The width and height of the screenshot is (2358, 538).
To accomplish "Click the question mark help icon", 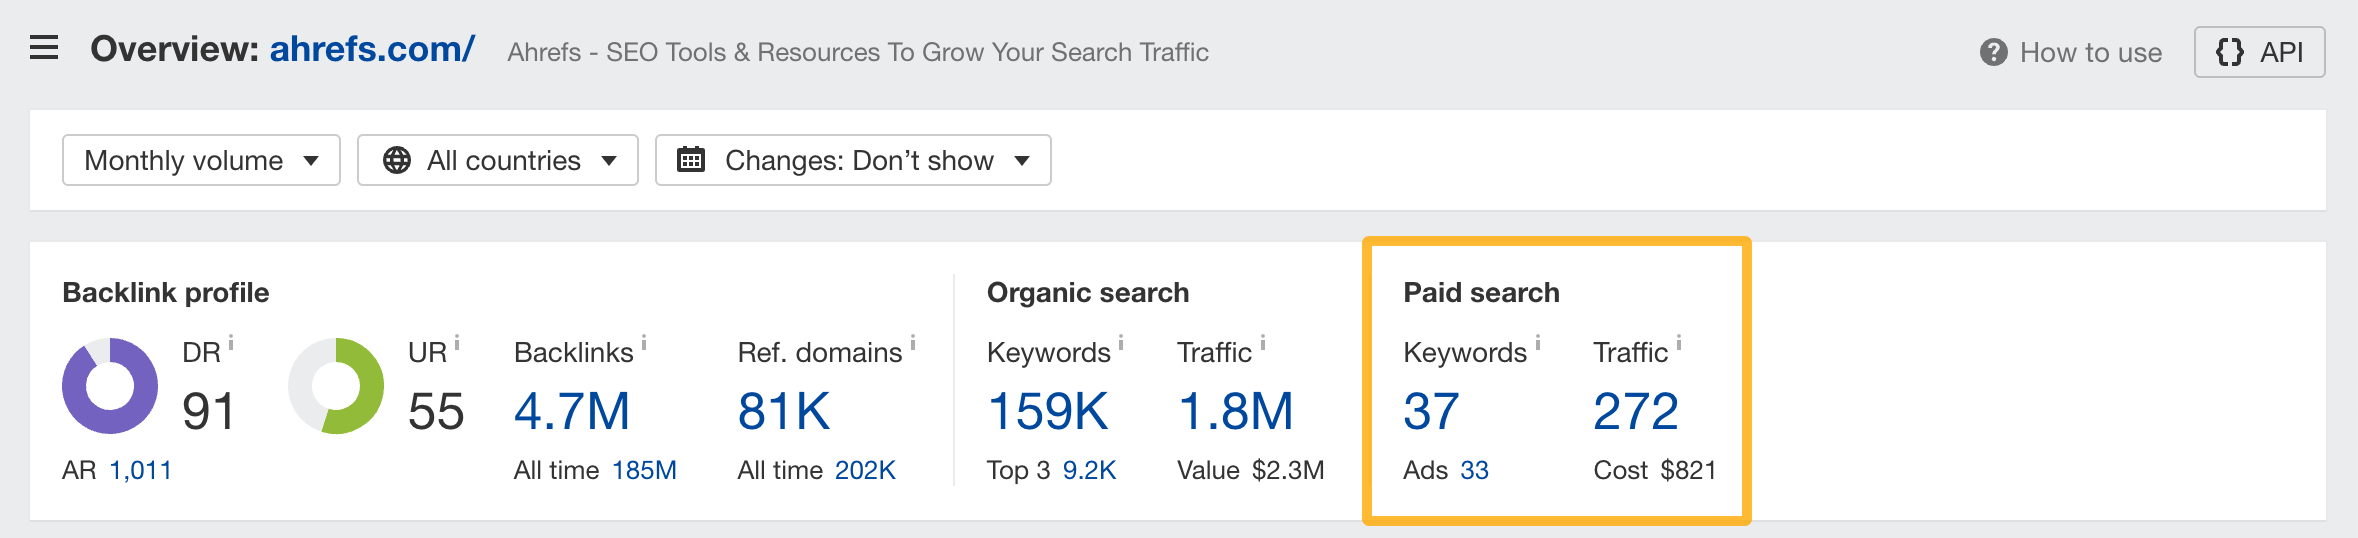I will pyautogui.click(x=1993, y=52).
